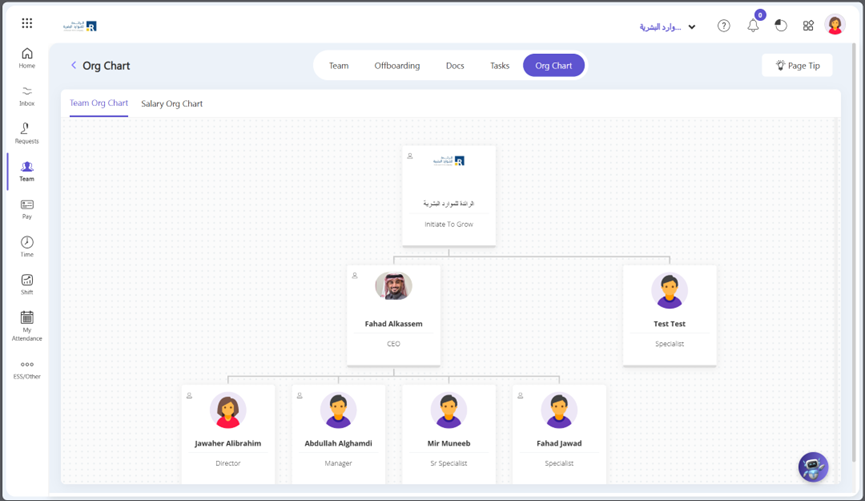Open the chatbot assistant icon

pyautogui.click(x=813, y=466)
